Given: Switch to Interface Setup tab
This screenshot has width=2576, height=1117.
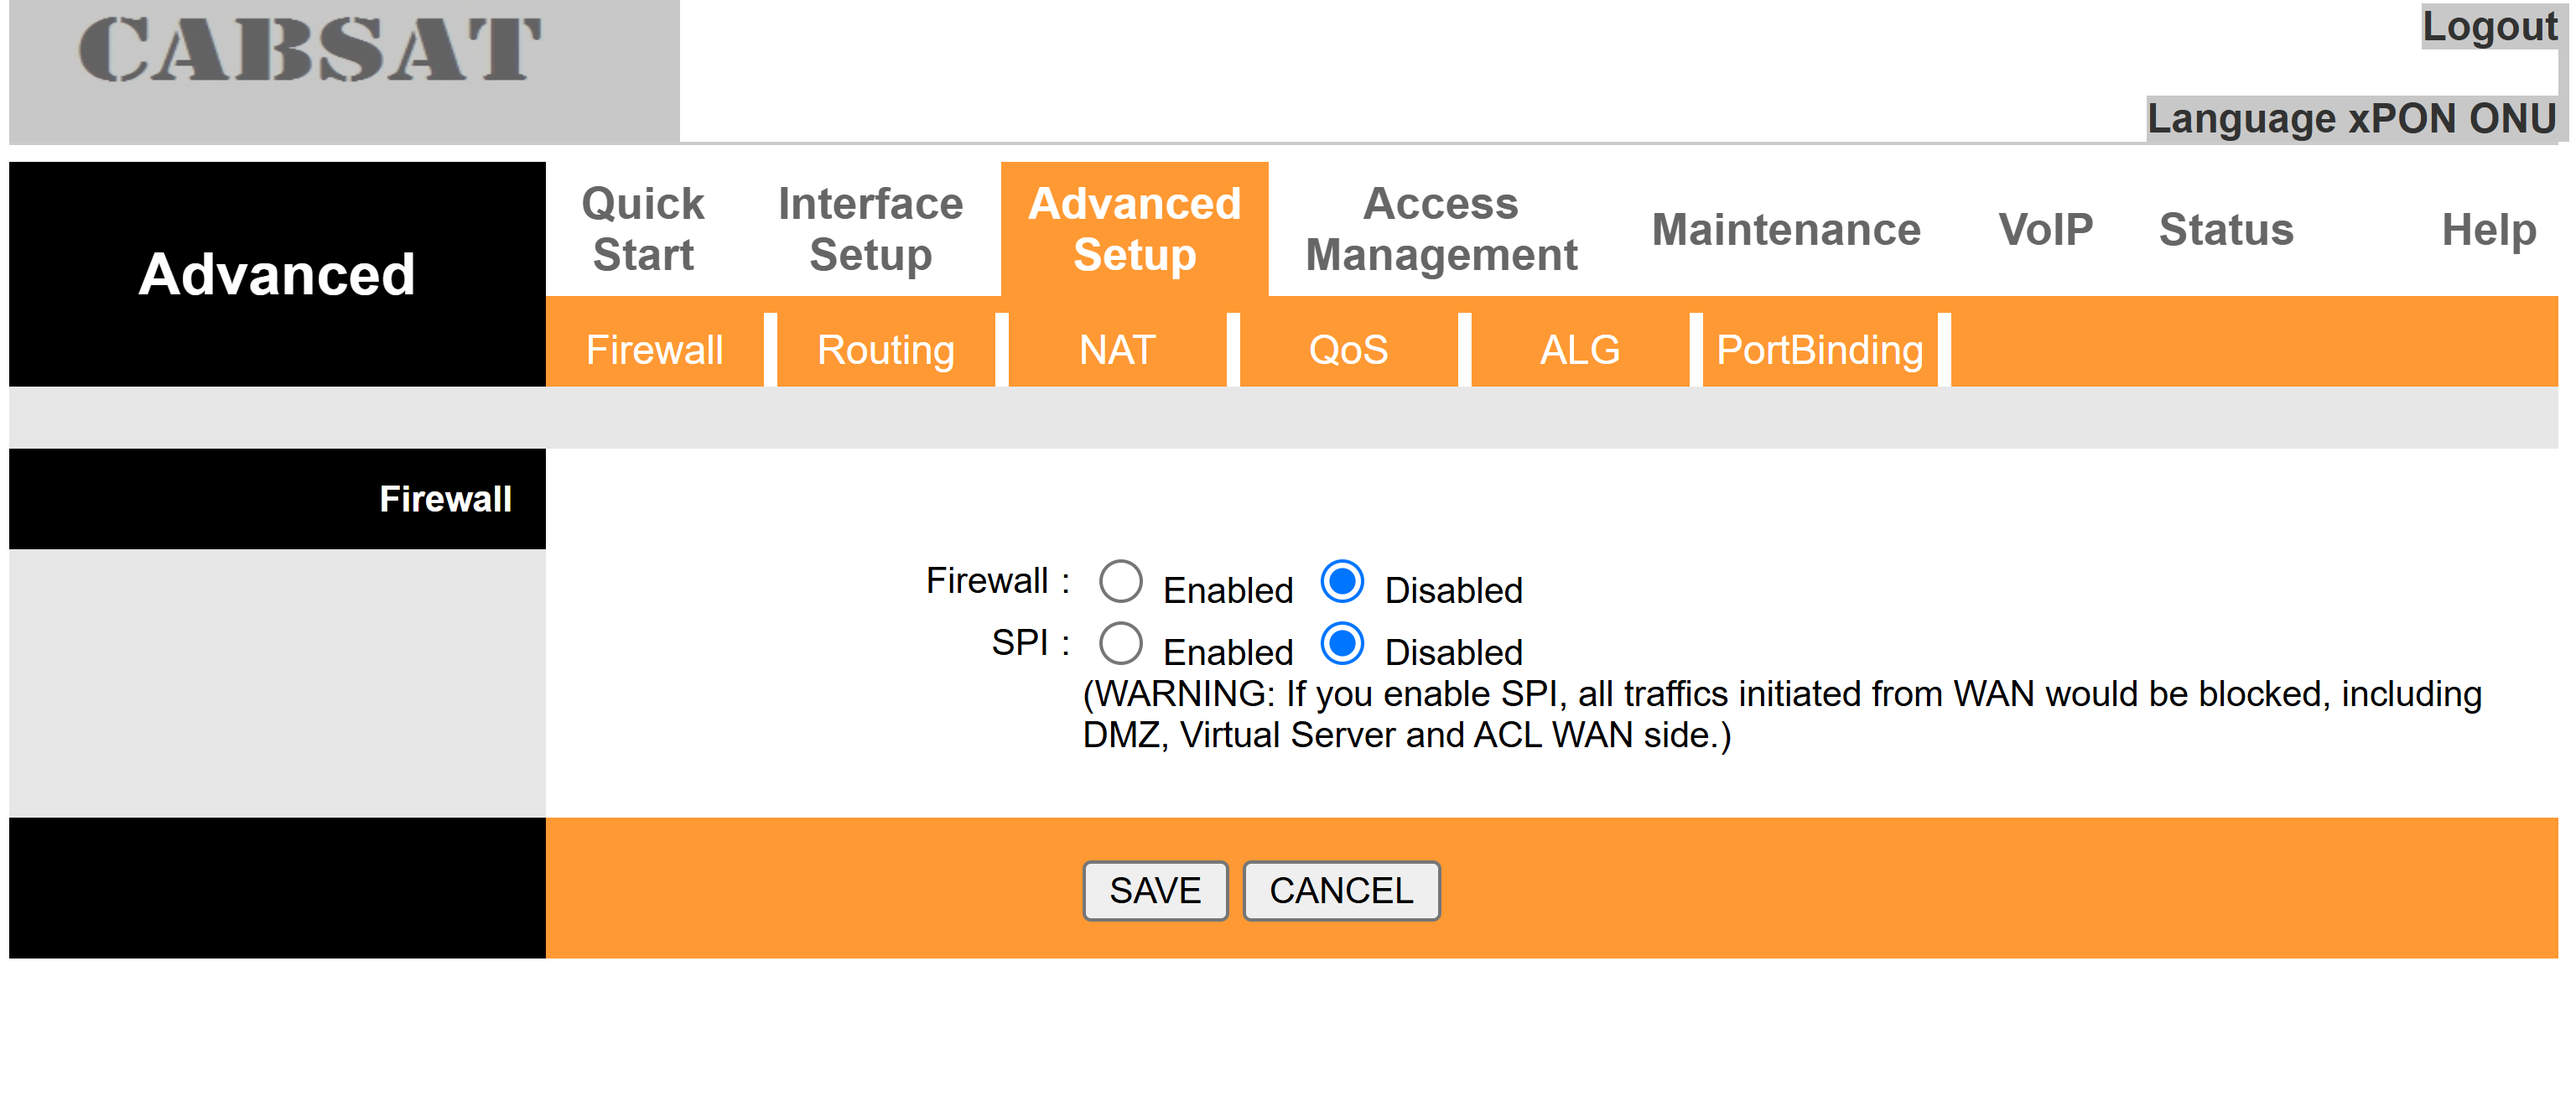Looking at the screenshot, I should [871, 229].
